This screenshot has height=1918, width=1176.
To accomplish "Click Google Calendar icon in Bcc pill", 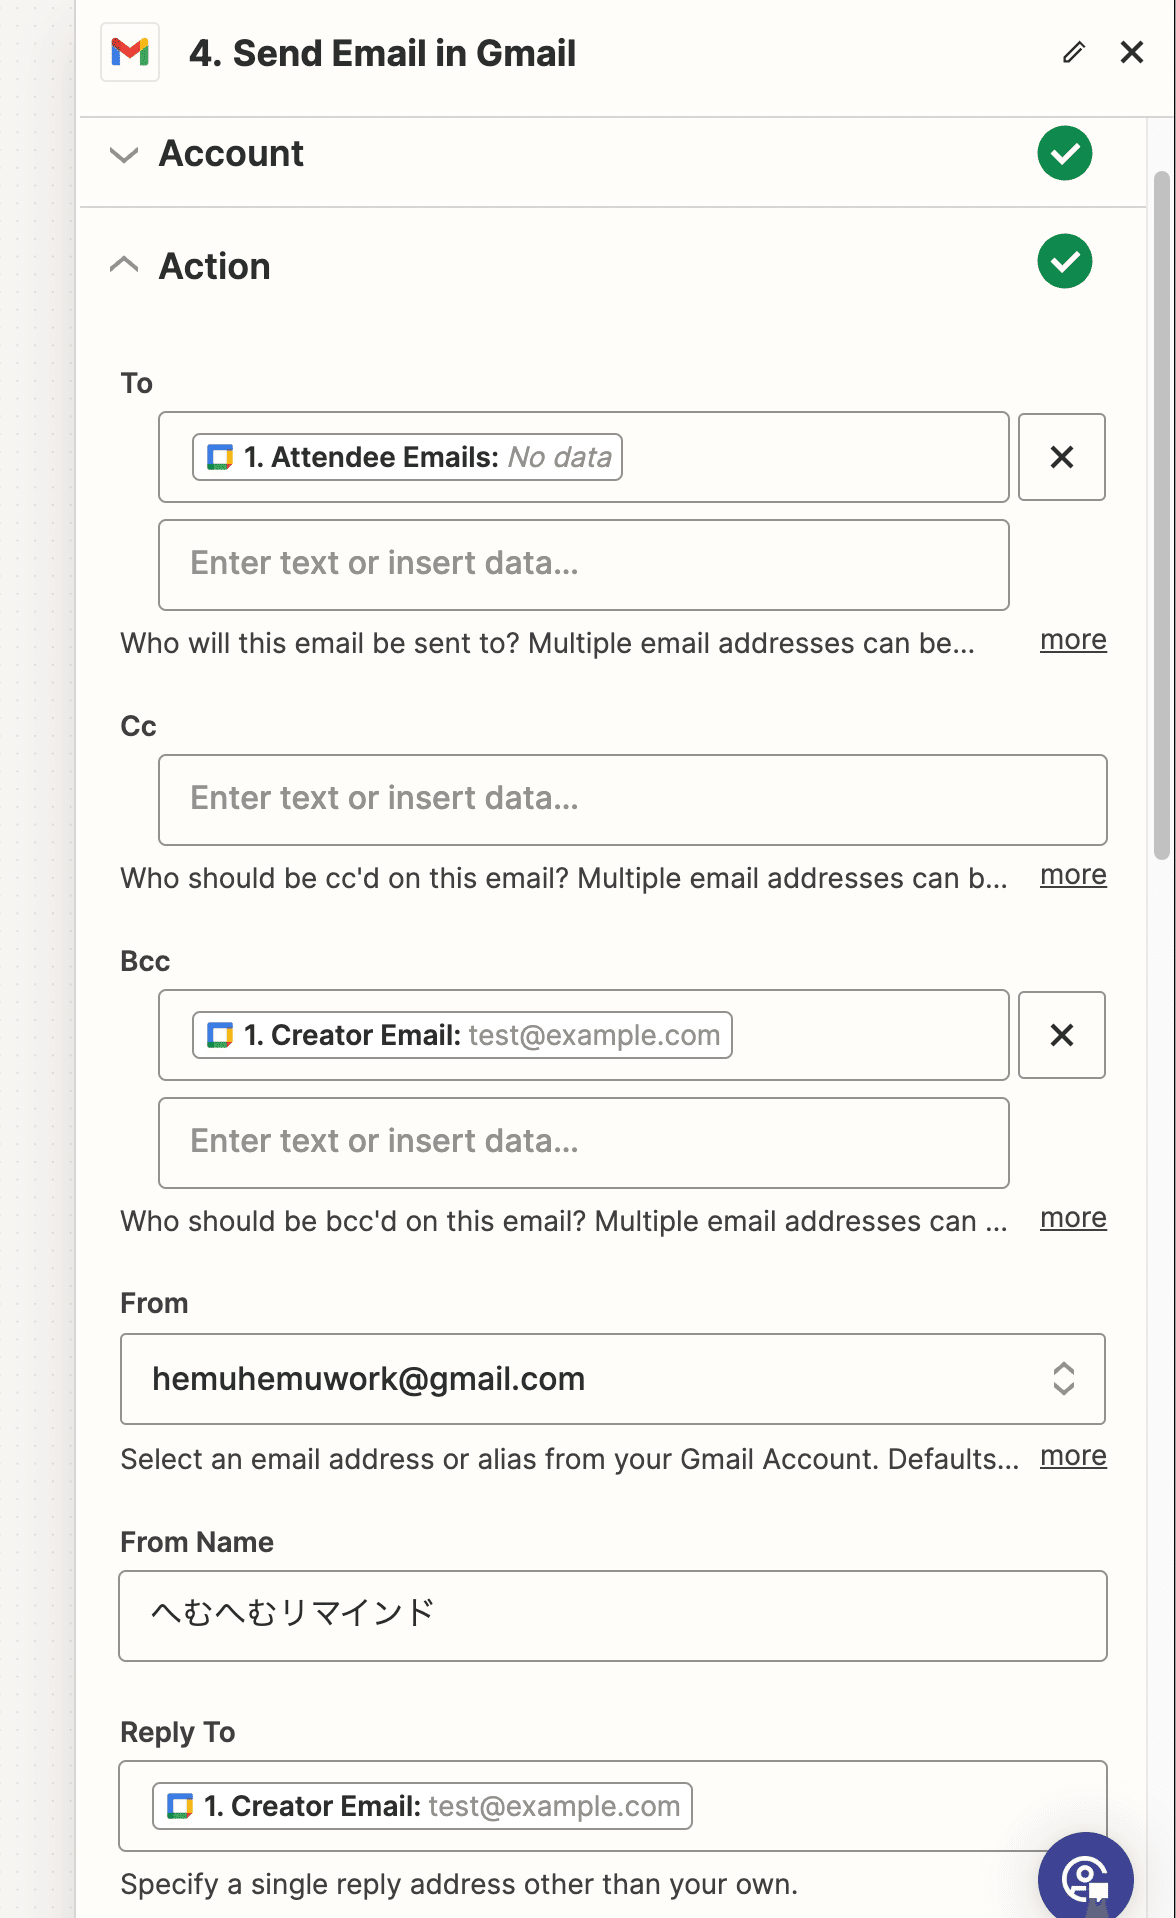I will [x=220, y=1035].
